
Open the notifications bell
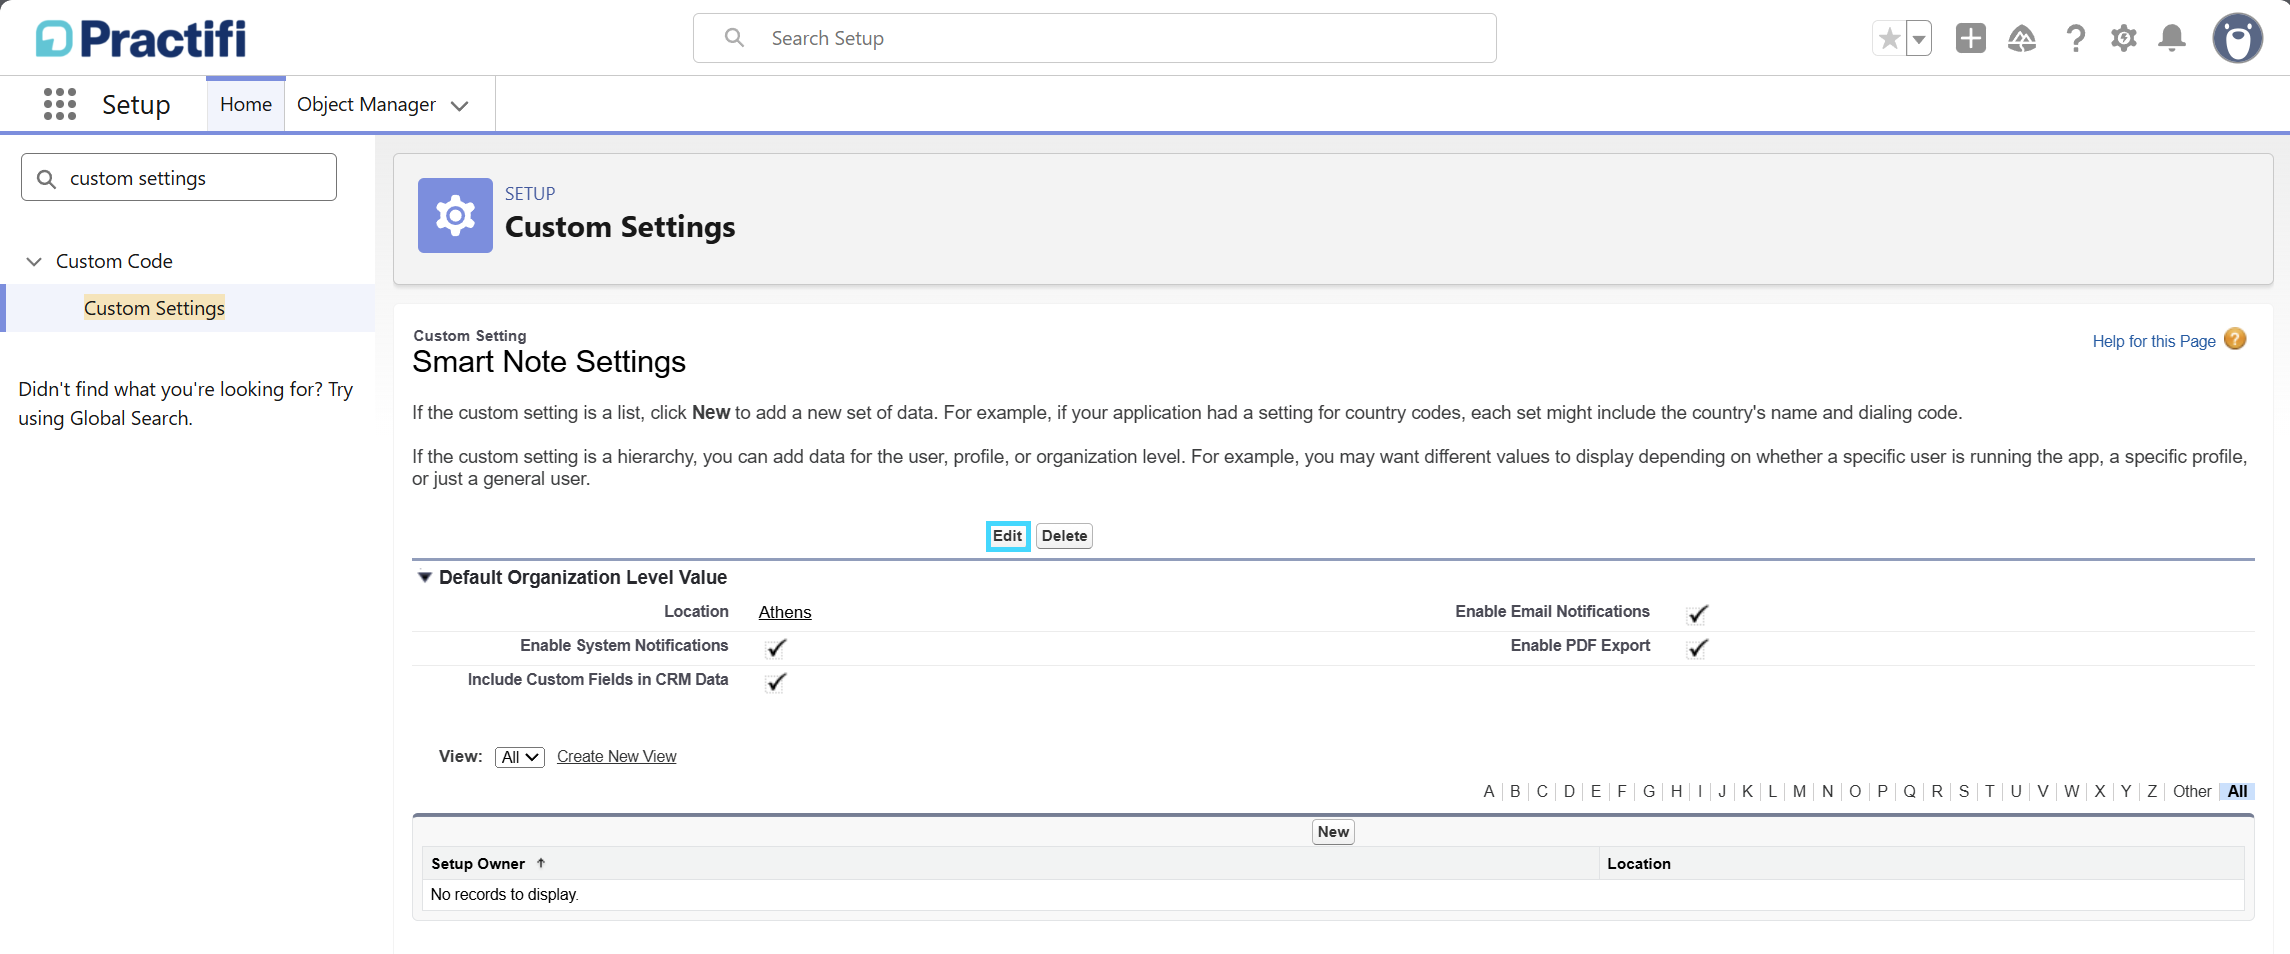tap(2172, 38)
